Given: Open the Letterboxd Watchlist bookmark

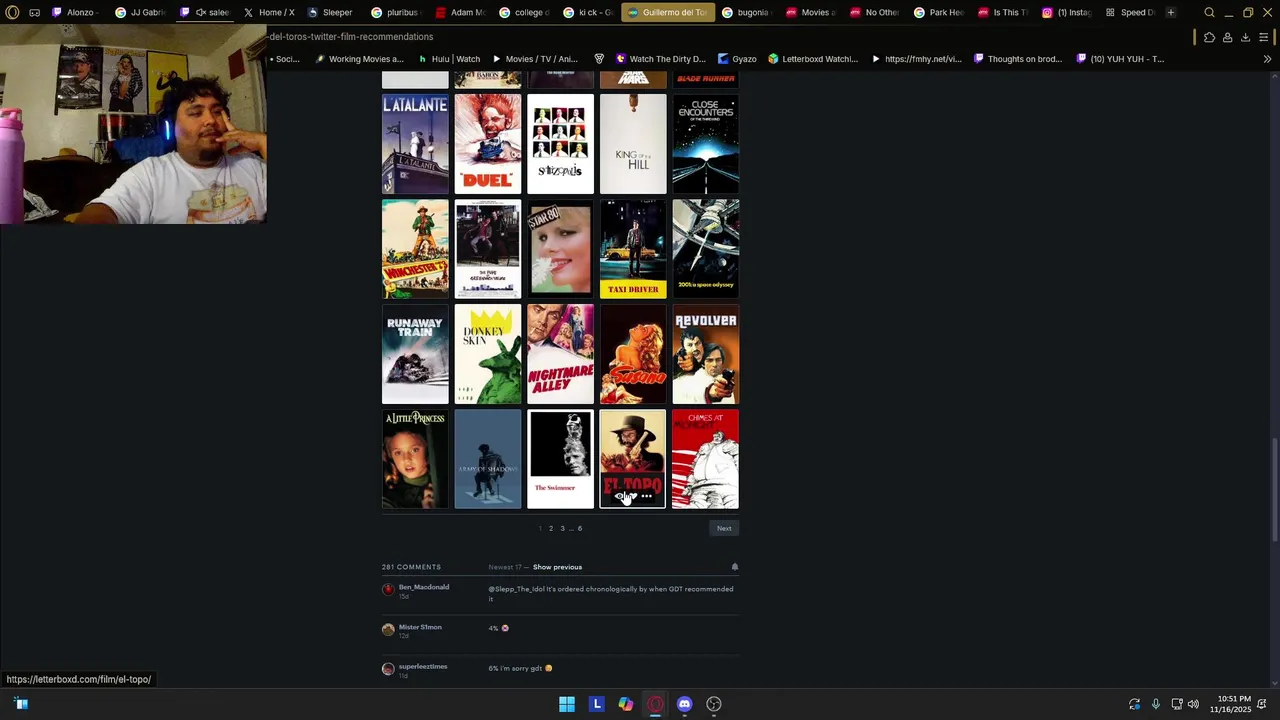Looking at the screenshot, I should pos(813,59).
